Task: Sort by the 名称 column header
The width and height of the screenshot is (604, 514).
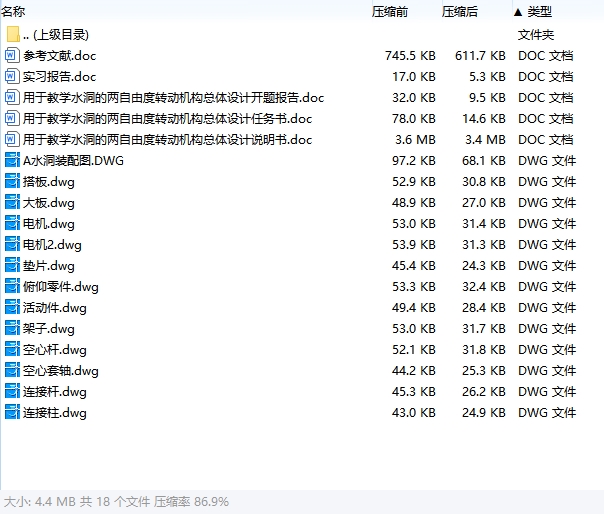Action: 13,12
